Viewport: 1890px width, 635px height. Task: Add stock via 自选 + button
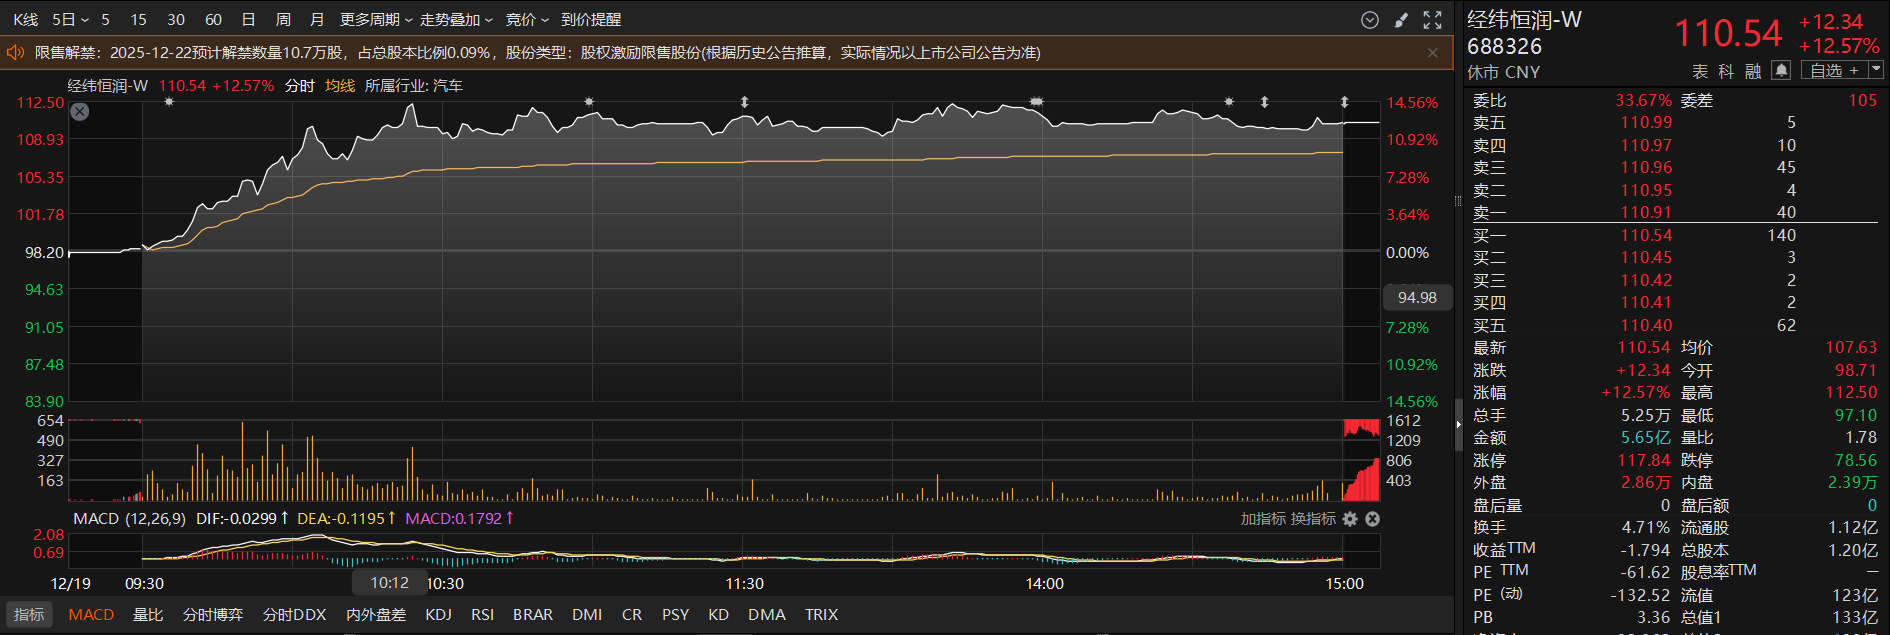tap(1834, 70)
